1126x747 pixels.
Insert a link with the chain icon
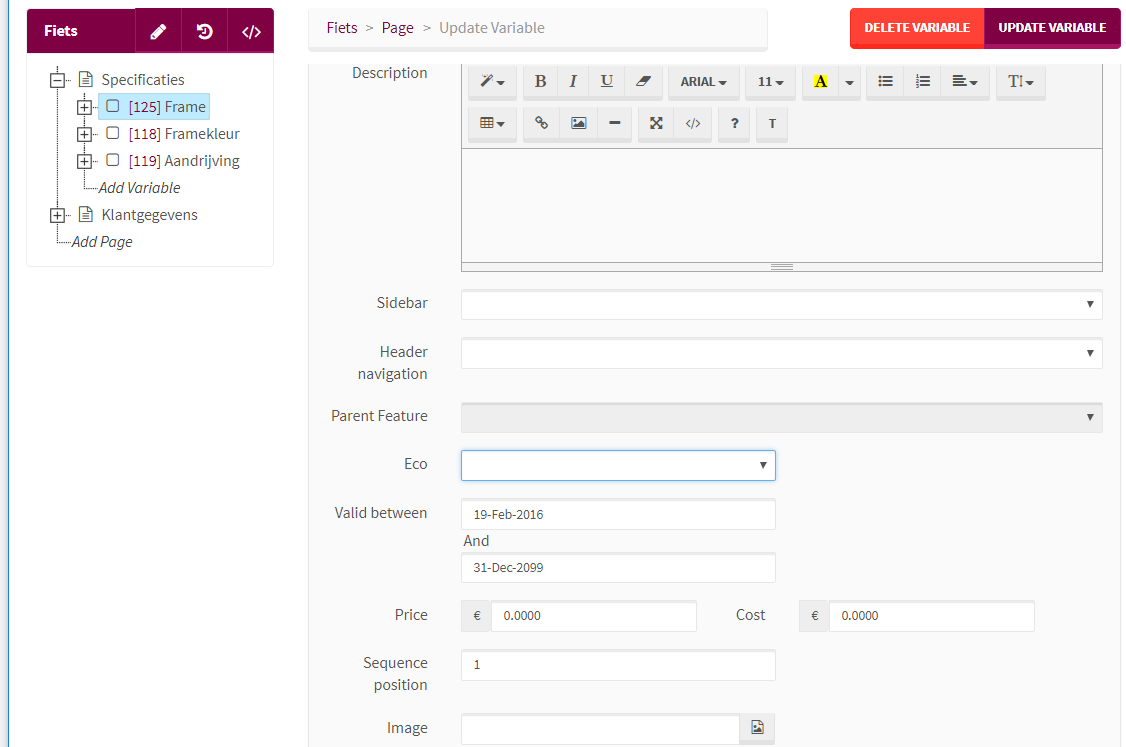pos(541,123)
